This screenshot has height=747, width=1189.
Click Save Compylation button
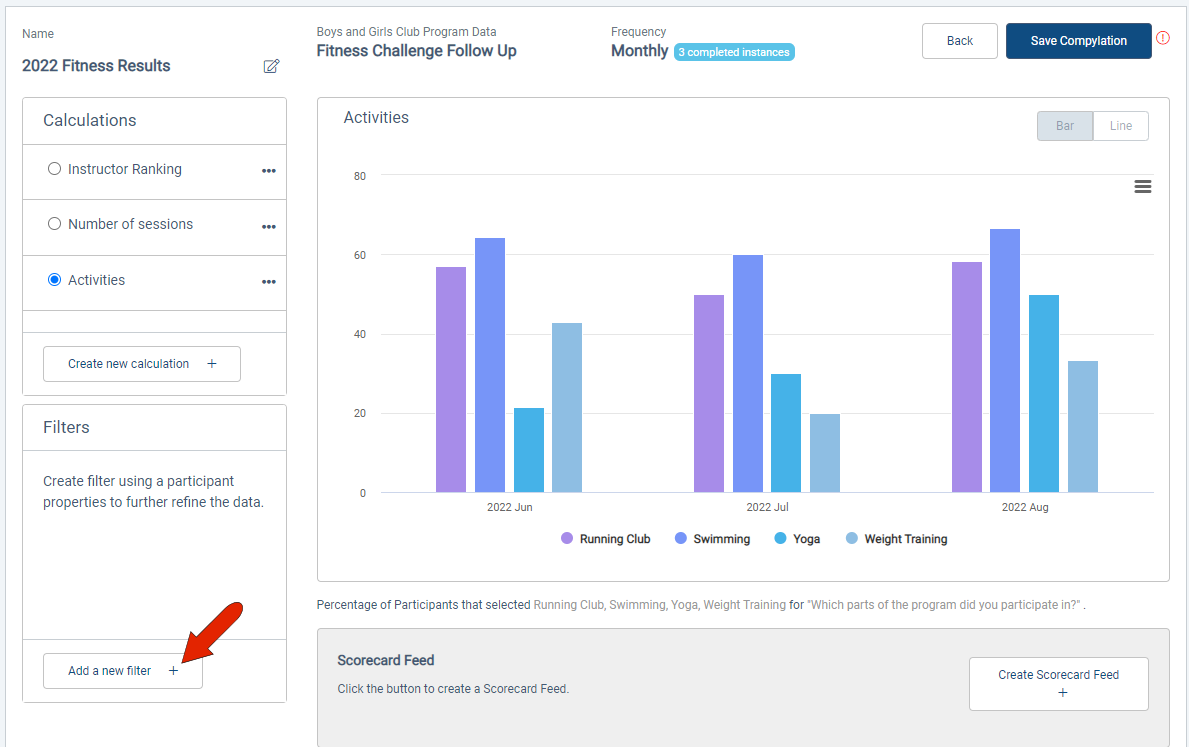tap(1078, 41)
